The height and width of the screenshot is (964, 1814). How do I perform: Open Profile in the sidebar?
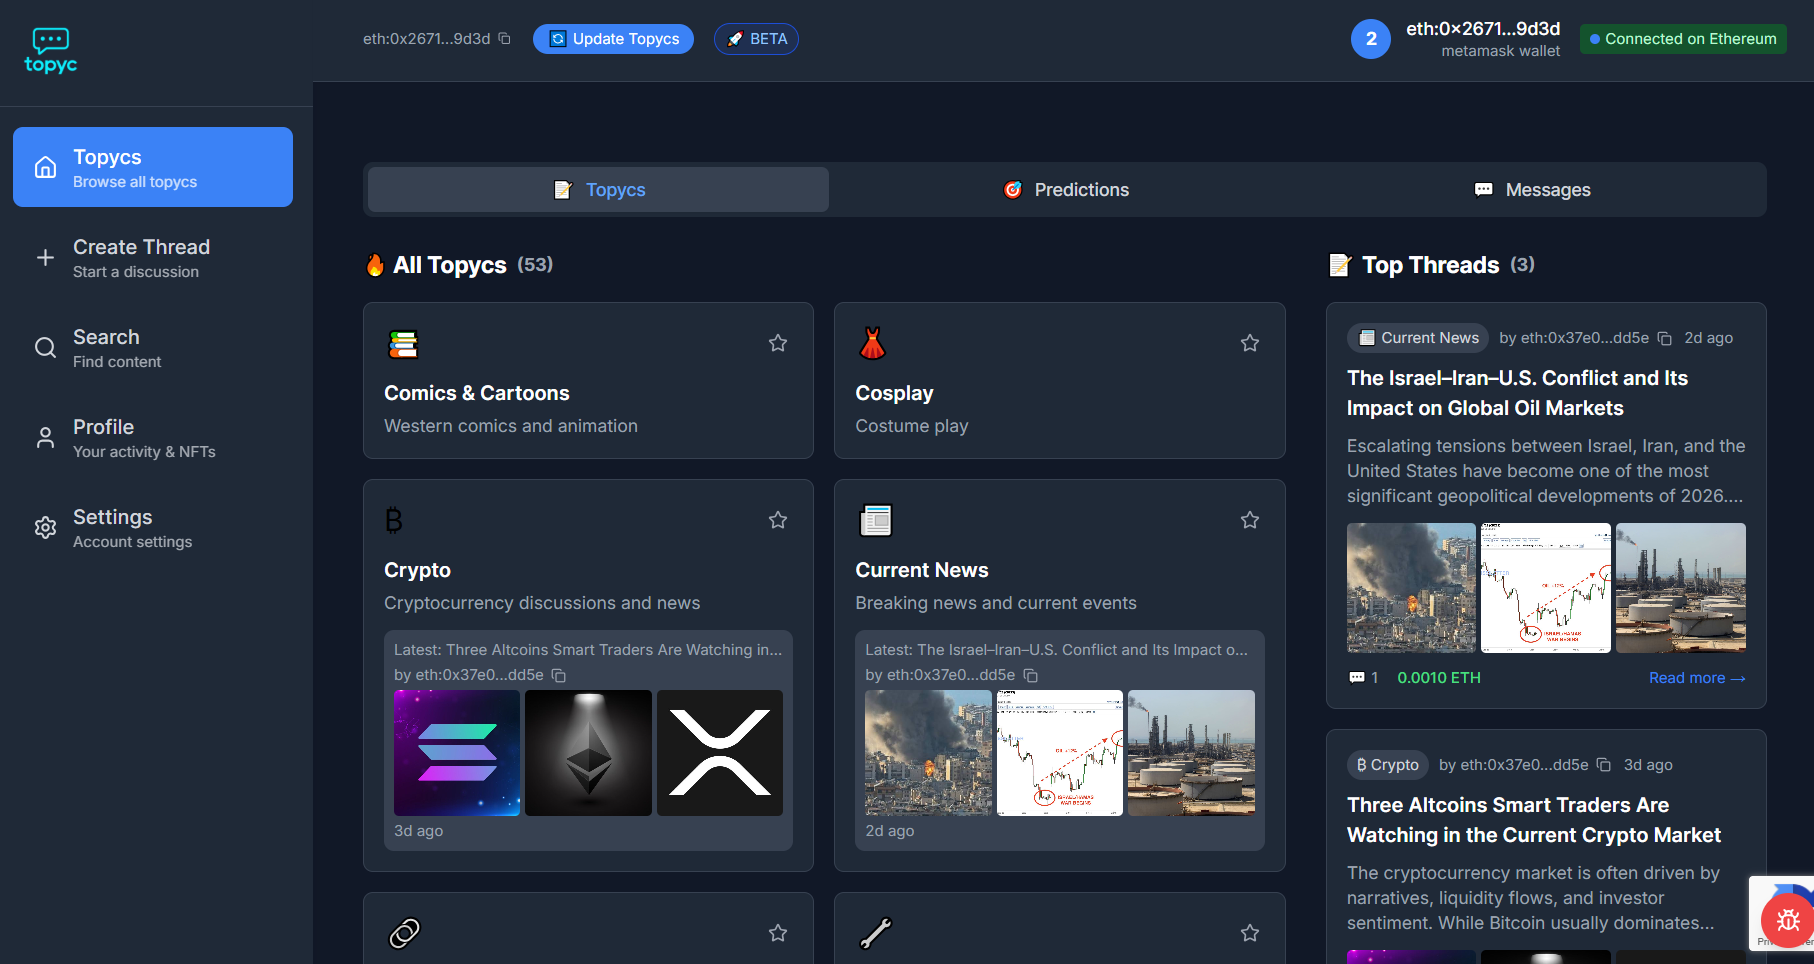pyautogui.click(x=153, y=437)
